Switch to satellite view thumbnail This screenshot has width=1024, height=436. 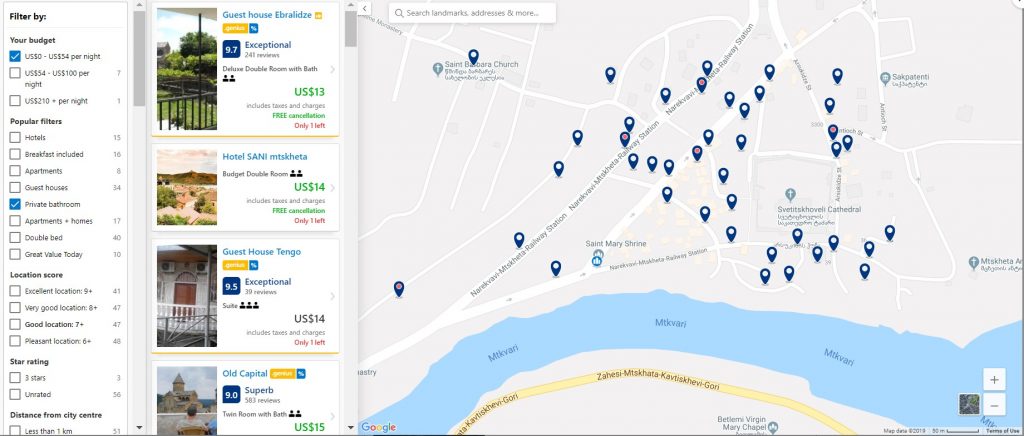click(969, 403)
